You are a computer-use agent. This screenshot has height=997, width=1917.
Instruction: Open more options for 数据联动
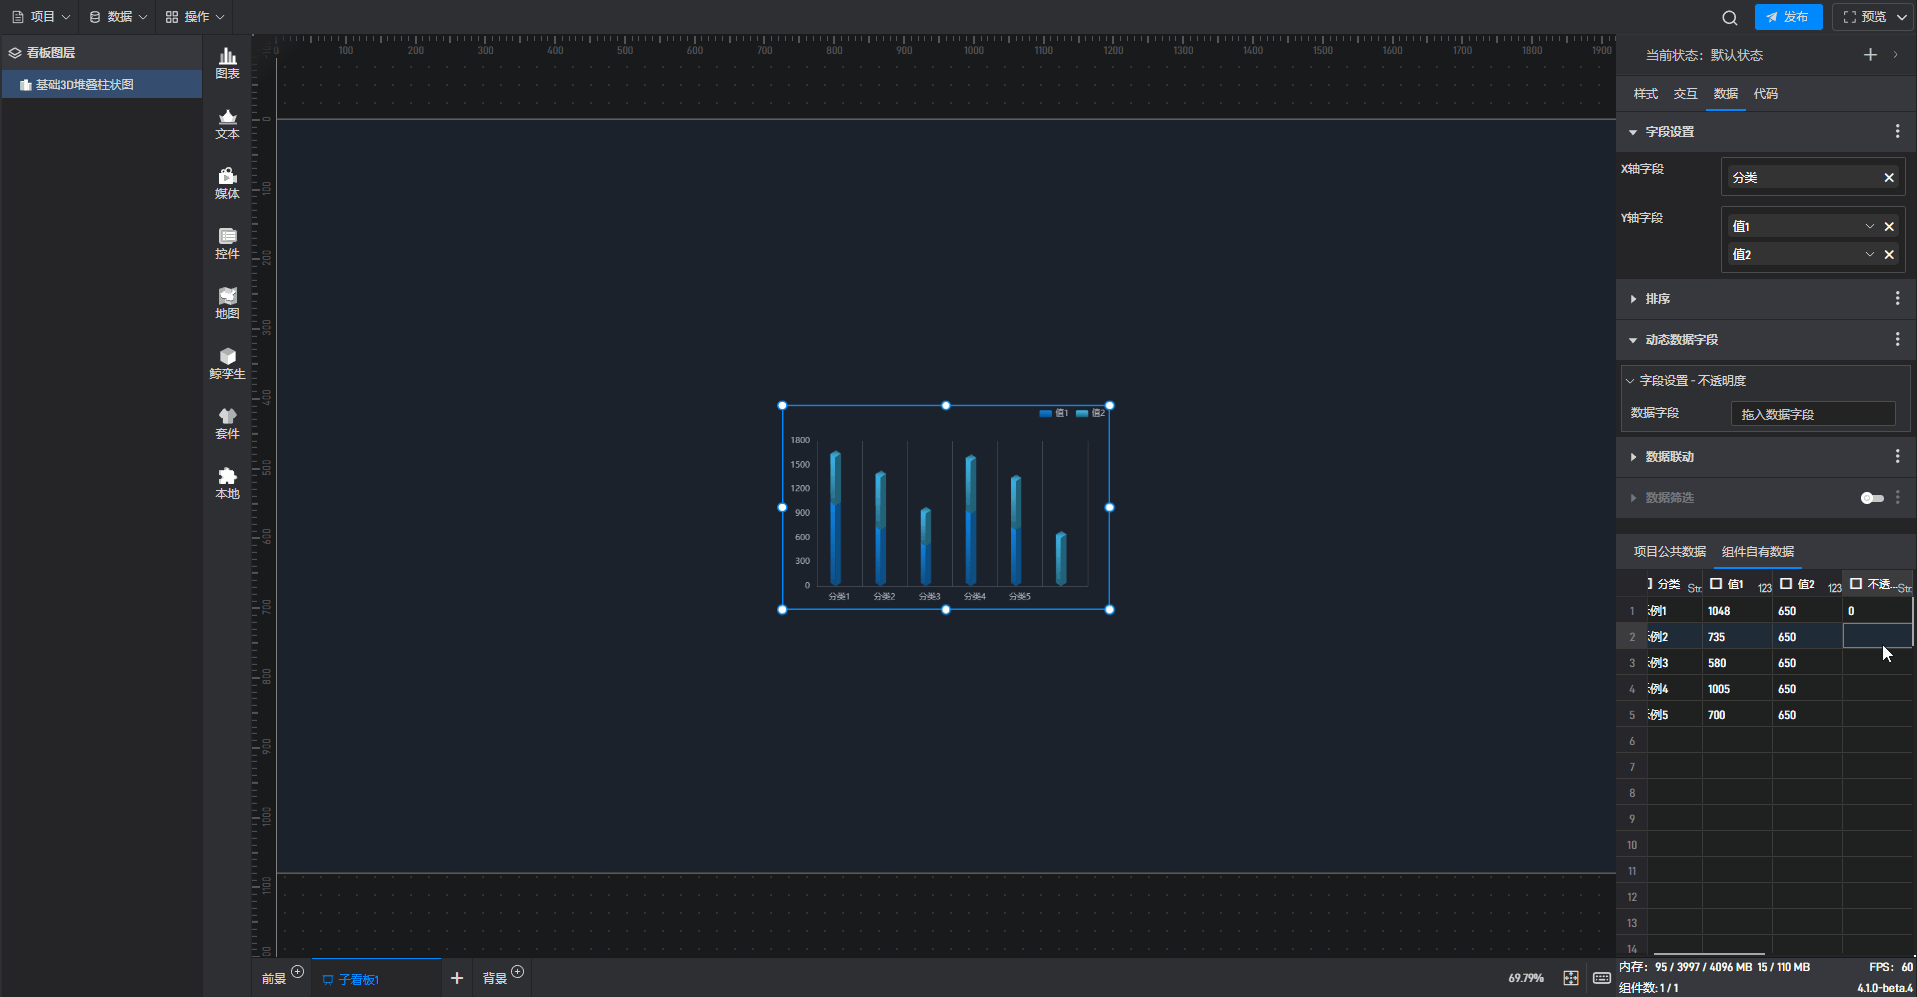[x=1897, y=457]
